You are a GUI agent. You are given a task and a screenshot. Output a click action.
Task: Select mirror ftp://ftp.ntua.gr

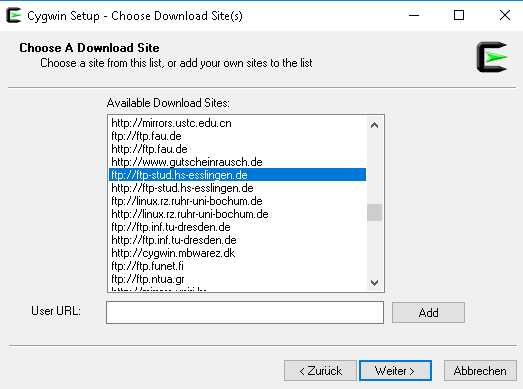(x=237, y=279)
